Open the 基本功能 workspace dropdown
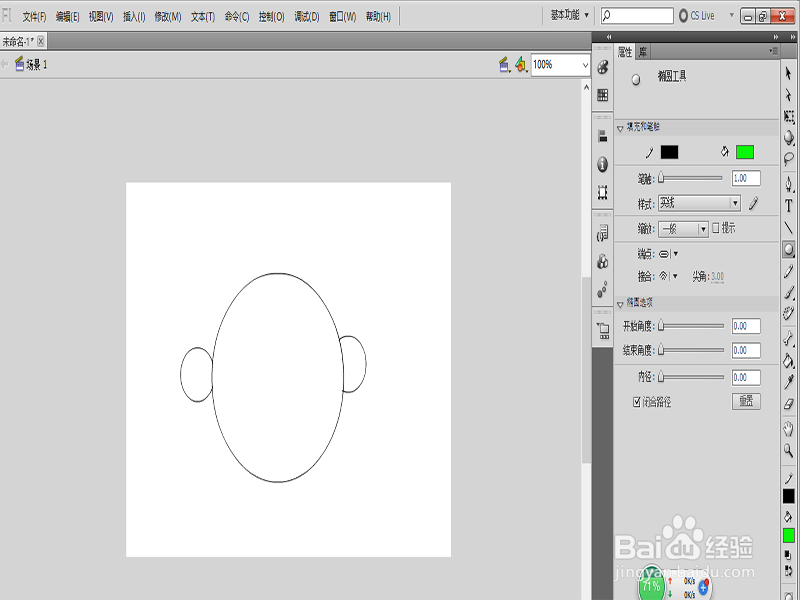This screenshot has width=800, height=600. click(x=569, y=15)
